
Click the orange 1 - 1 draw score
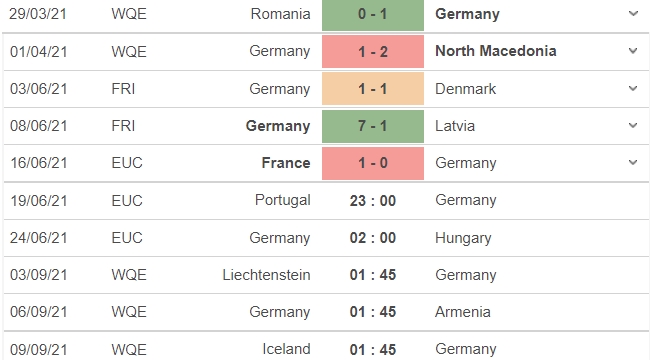(373, 89)
